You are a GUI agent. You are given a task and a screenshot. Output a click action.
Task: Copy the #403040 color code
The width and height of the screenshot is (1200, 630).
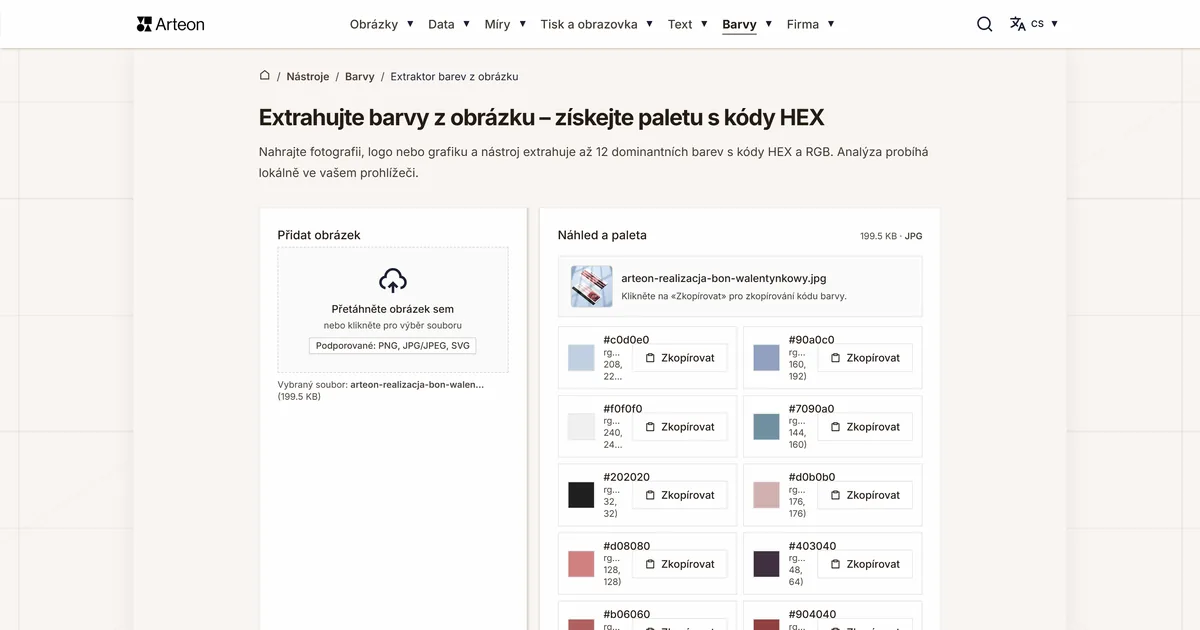pos(865,564)
